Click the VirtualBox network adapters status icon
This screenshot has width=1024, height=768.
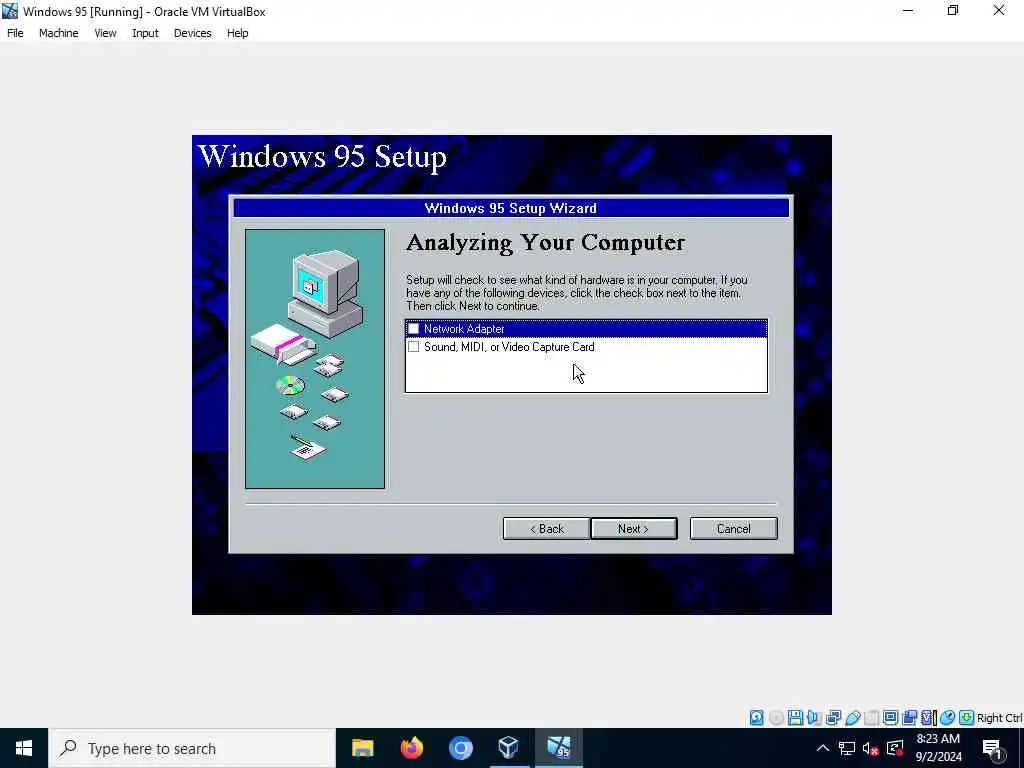(x=833, y=718)
